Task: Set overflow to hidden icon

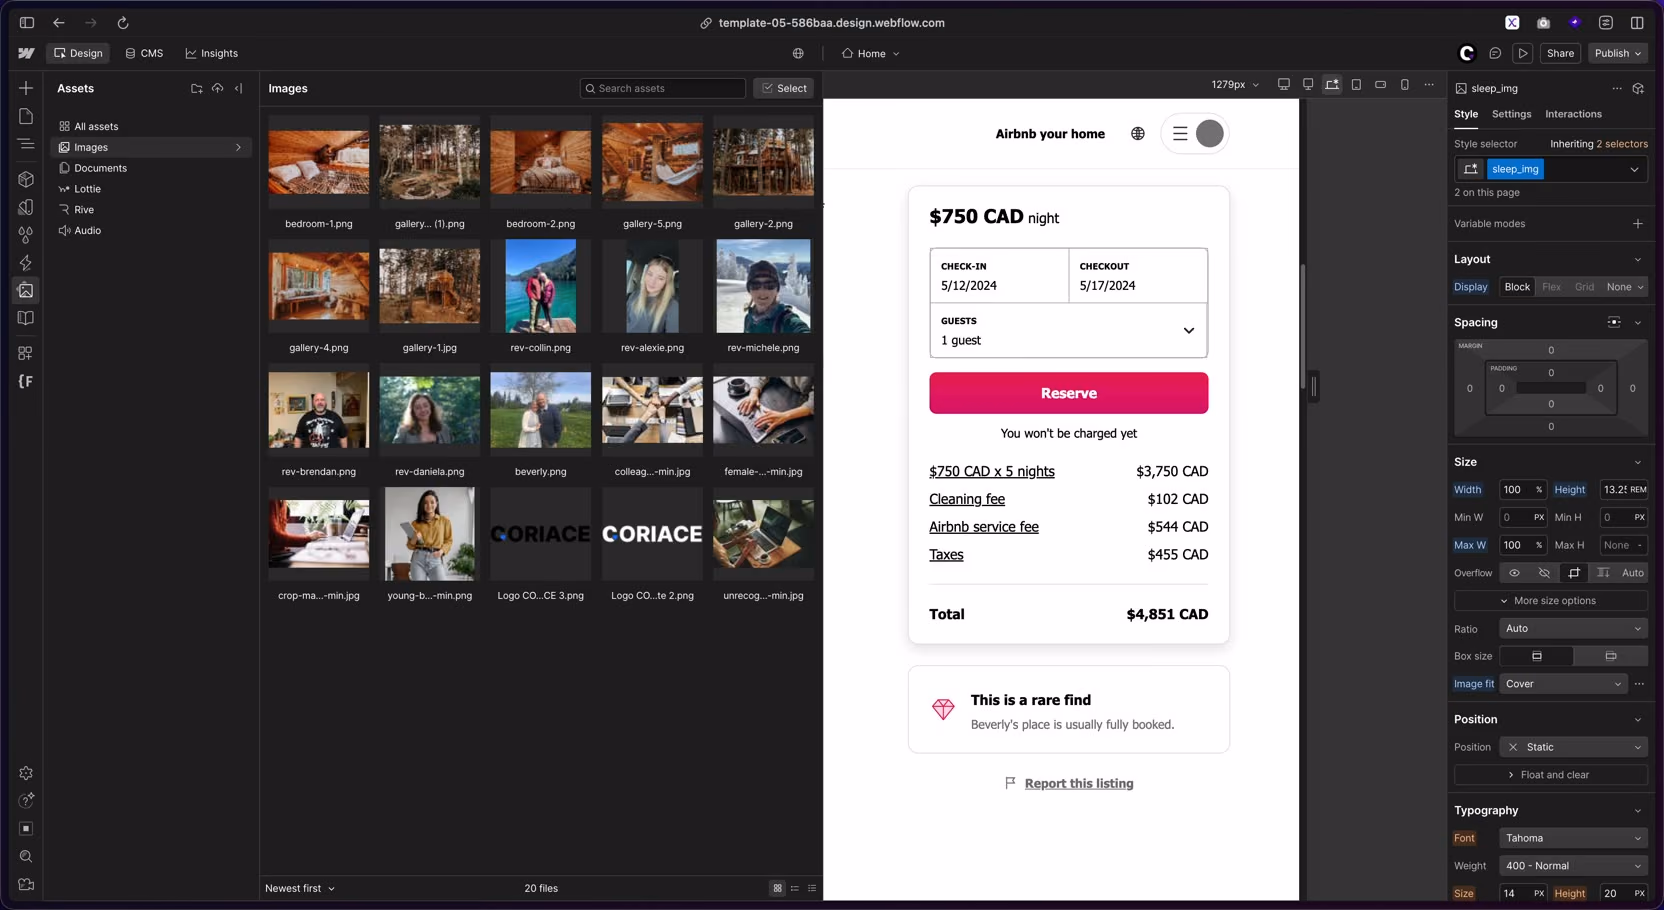Action: click(x=1544, y=573)
